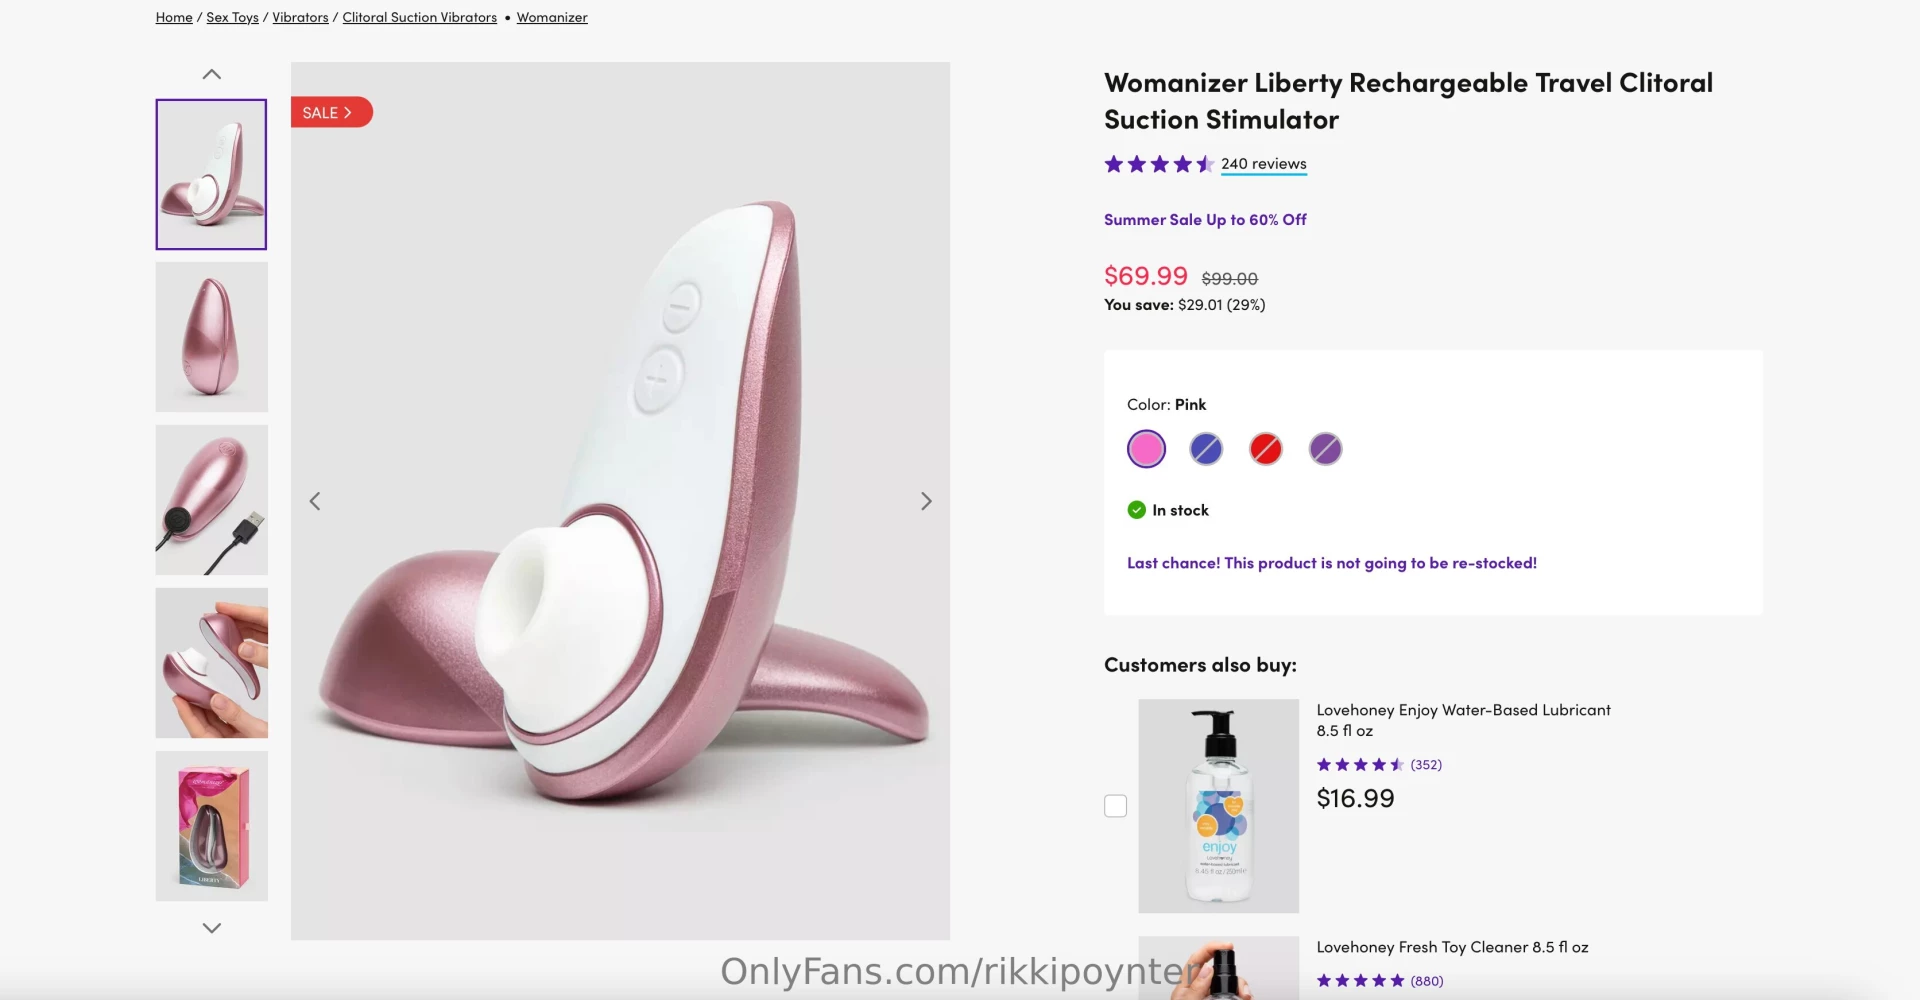
Task: Open the 240 reviews link
Action: click(x=1262, y=163)
